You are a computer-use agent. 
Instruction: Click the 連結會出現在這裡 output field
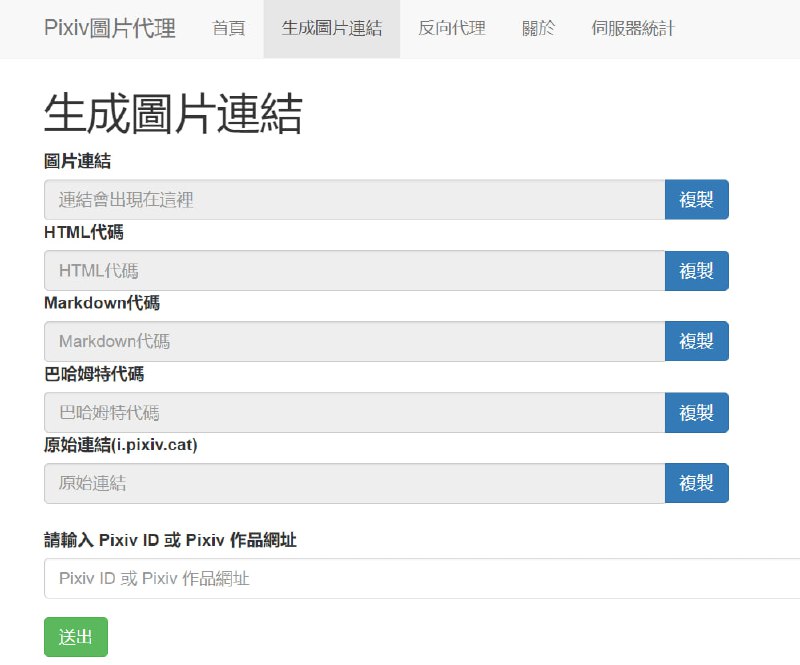354,200
